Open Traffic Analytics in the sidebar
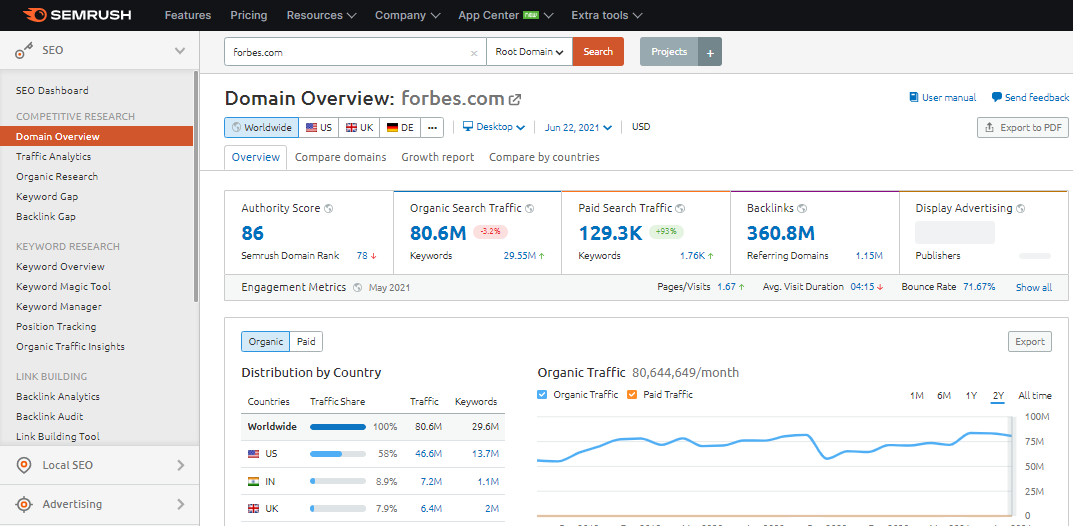This screenshot has height=526, width=1073. point(53,157)
